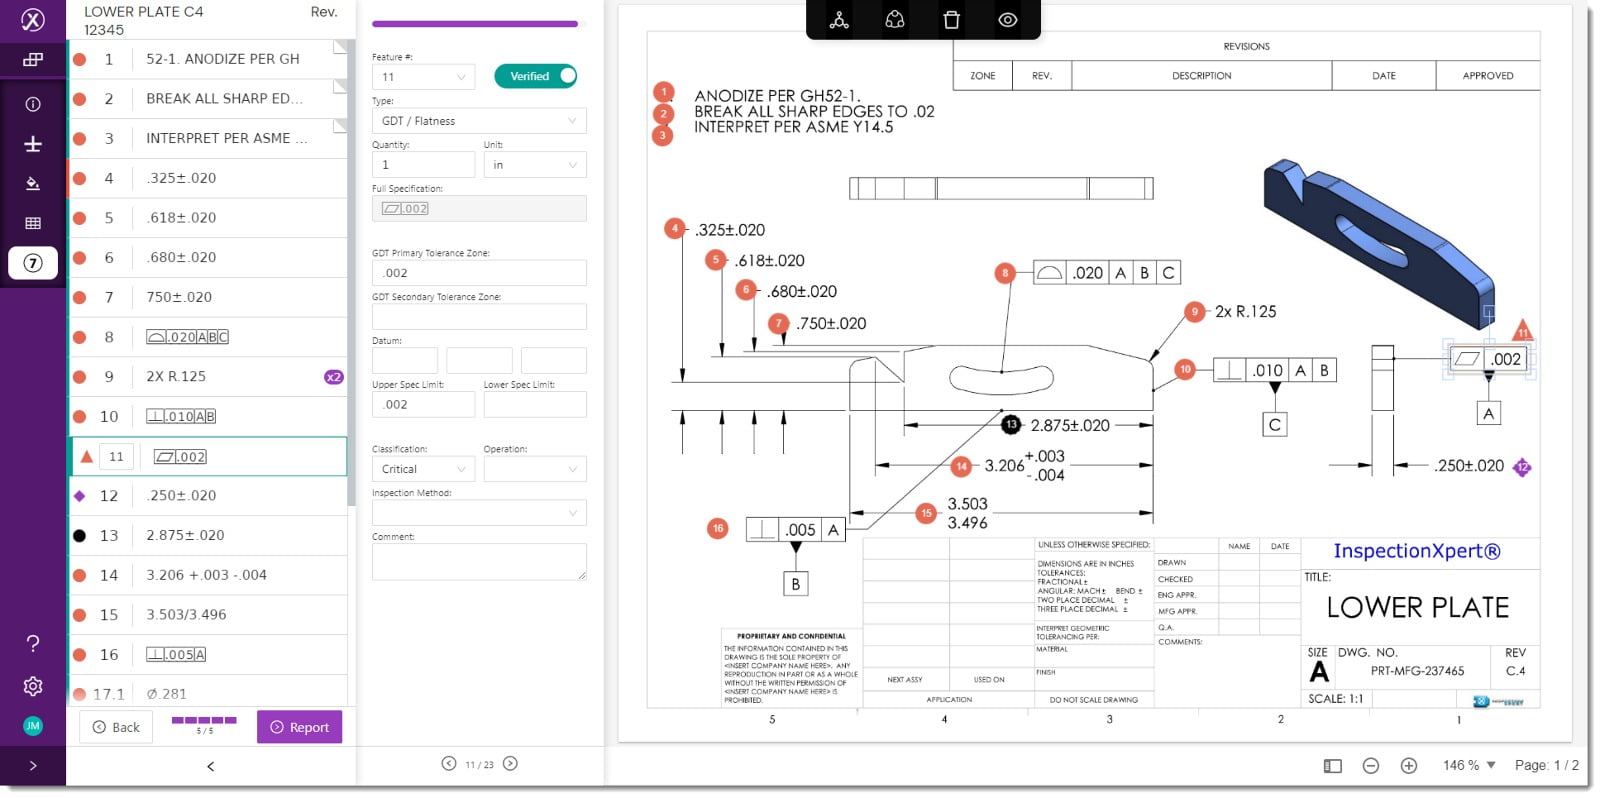The image size is (1600, 798).
Task: Click the Comment text field
Action: (479, 562)
